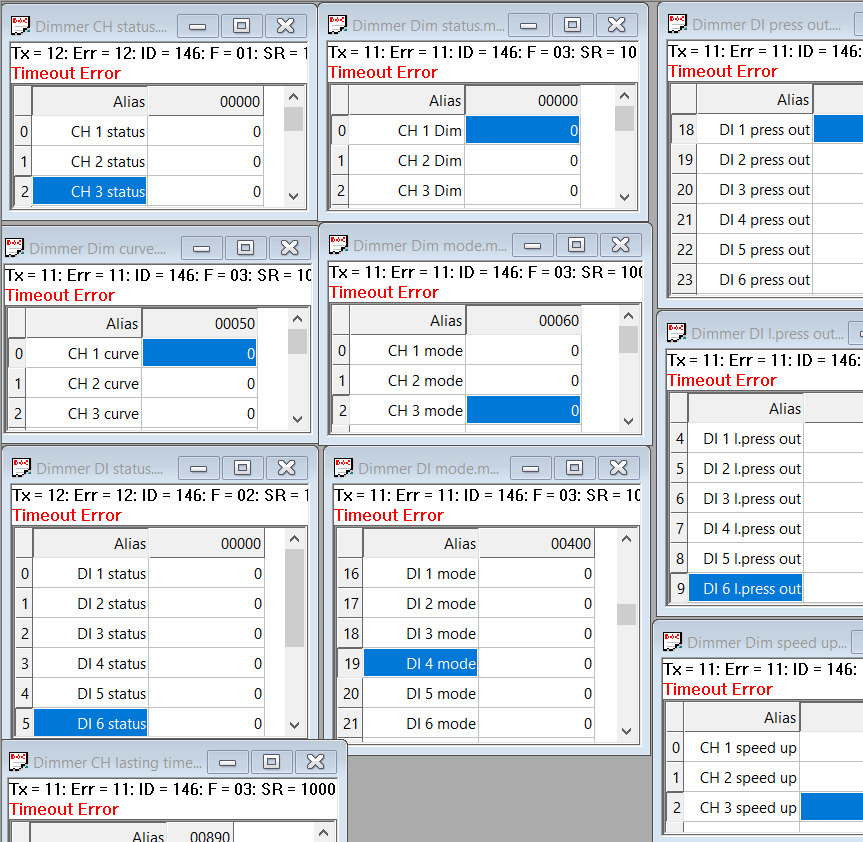Screen dimensions: 863x842
Task: Open the Dimmer Dim curve window icon menu
Action: pos(15,248)
